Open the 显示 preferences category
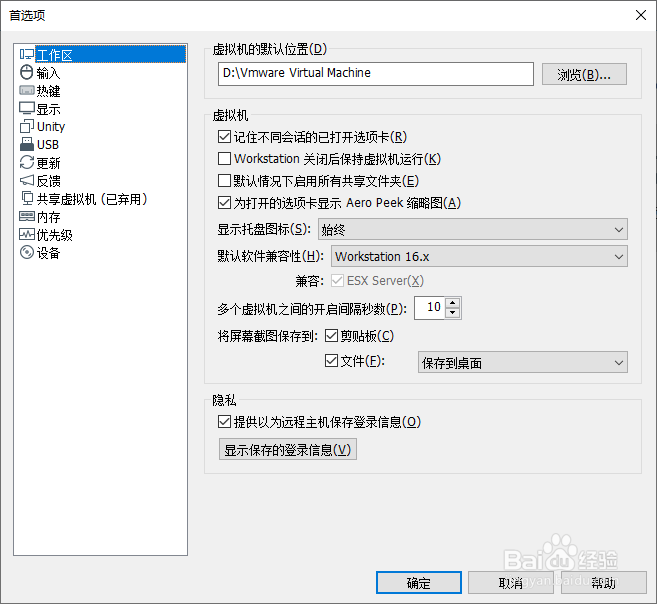Viewport: 657px width, 604px height. (x=48, y=109)
